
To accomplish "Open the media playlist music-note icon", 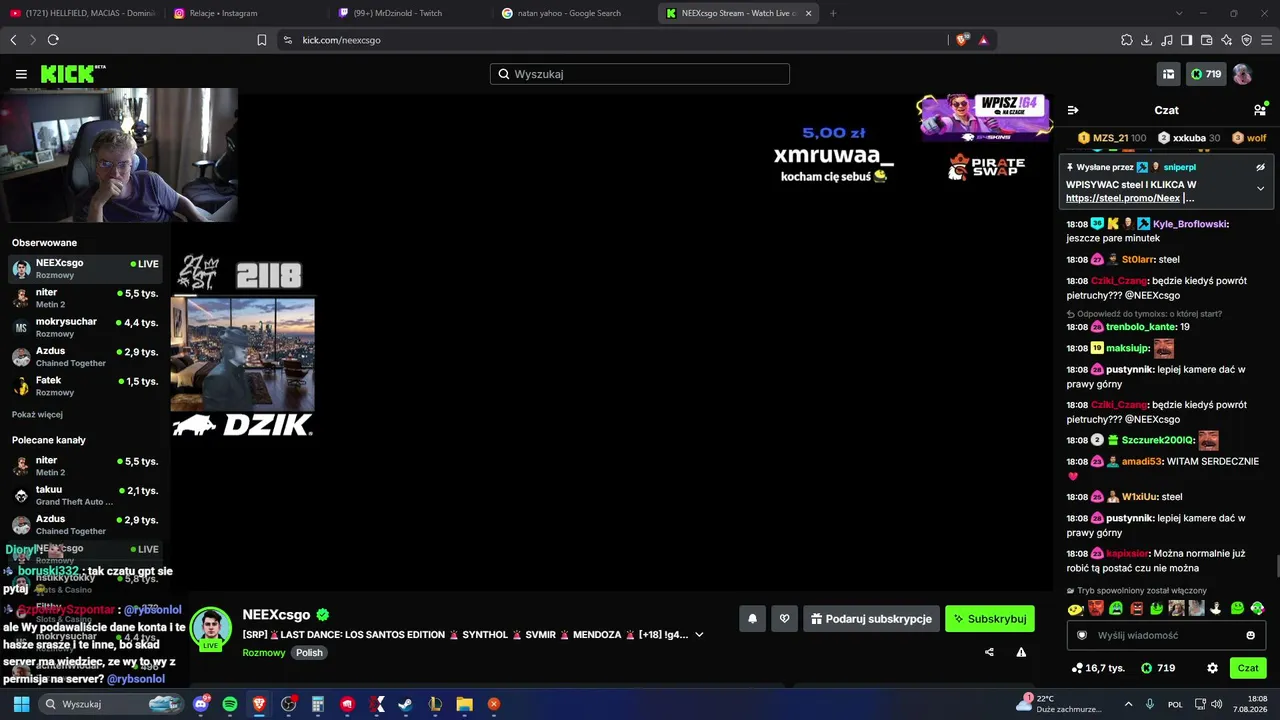I will click(x=1167, y=40).
